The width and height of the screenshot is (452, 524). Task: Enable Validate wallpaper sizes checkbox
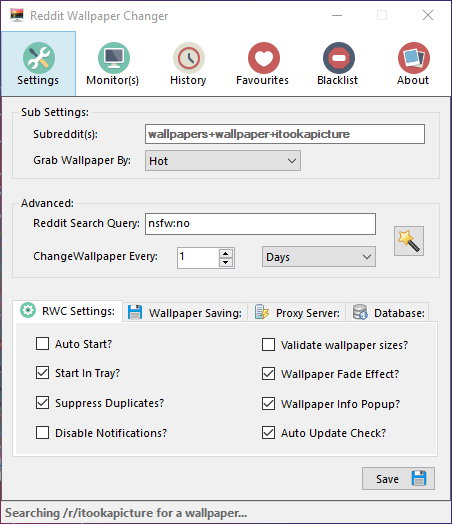point(269,345)
